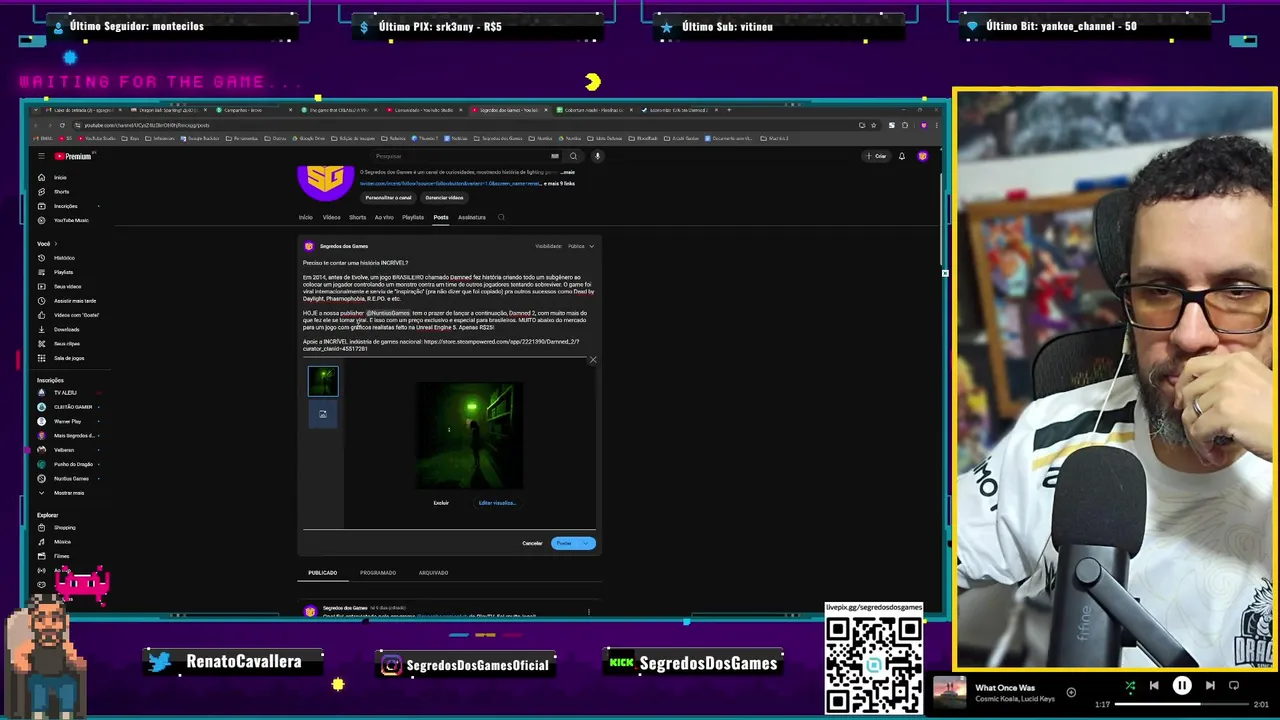Open the on-screen keyboard icon in search
This screenshot has height=720, width=1280.
coord(555,156)
